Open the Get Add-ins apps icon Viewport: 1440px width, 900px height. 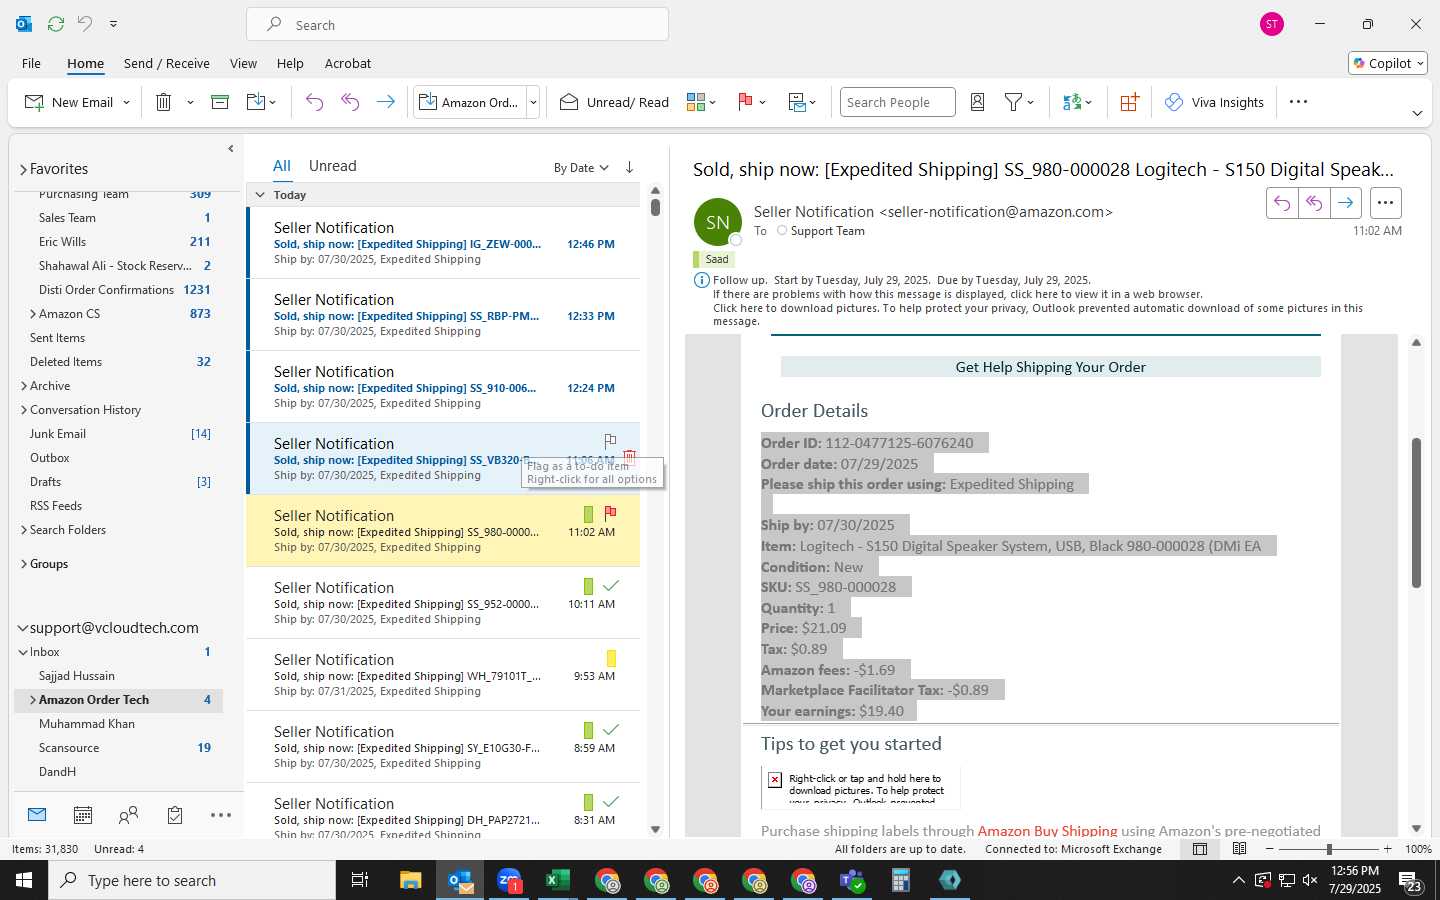tap(1129, 102)
